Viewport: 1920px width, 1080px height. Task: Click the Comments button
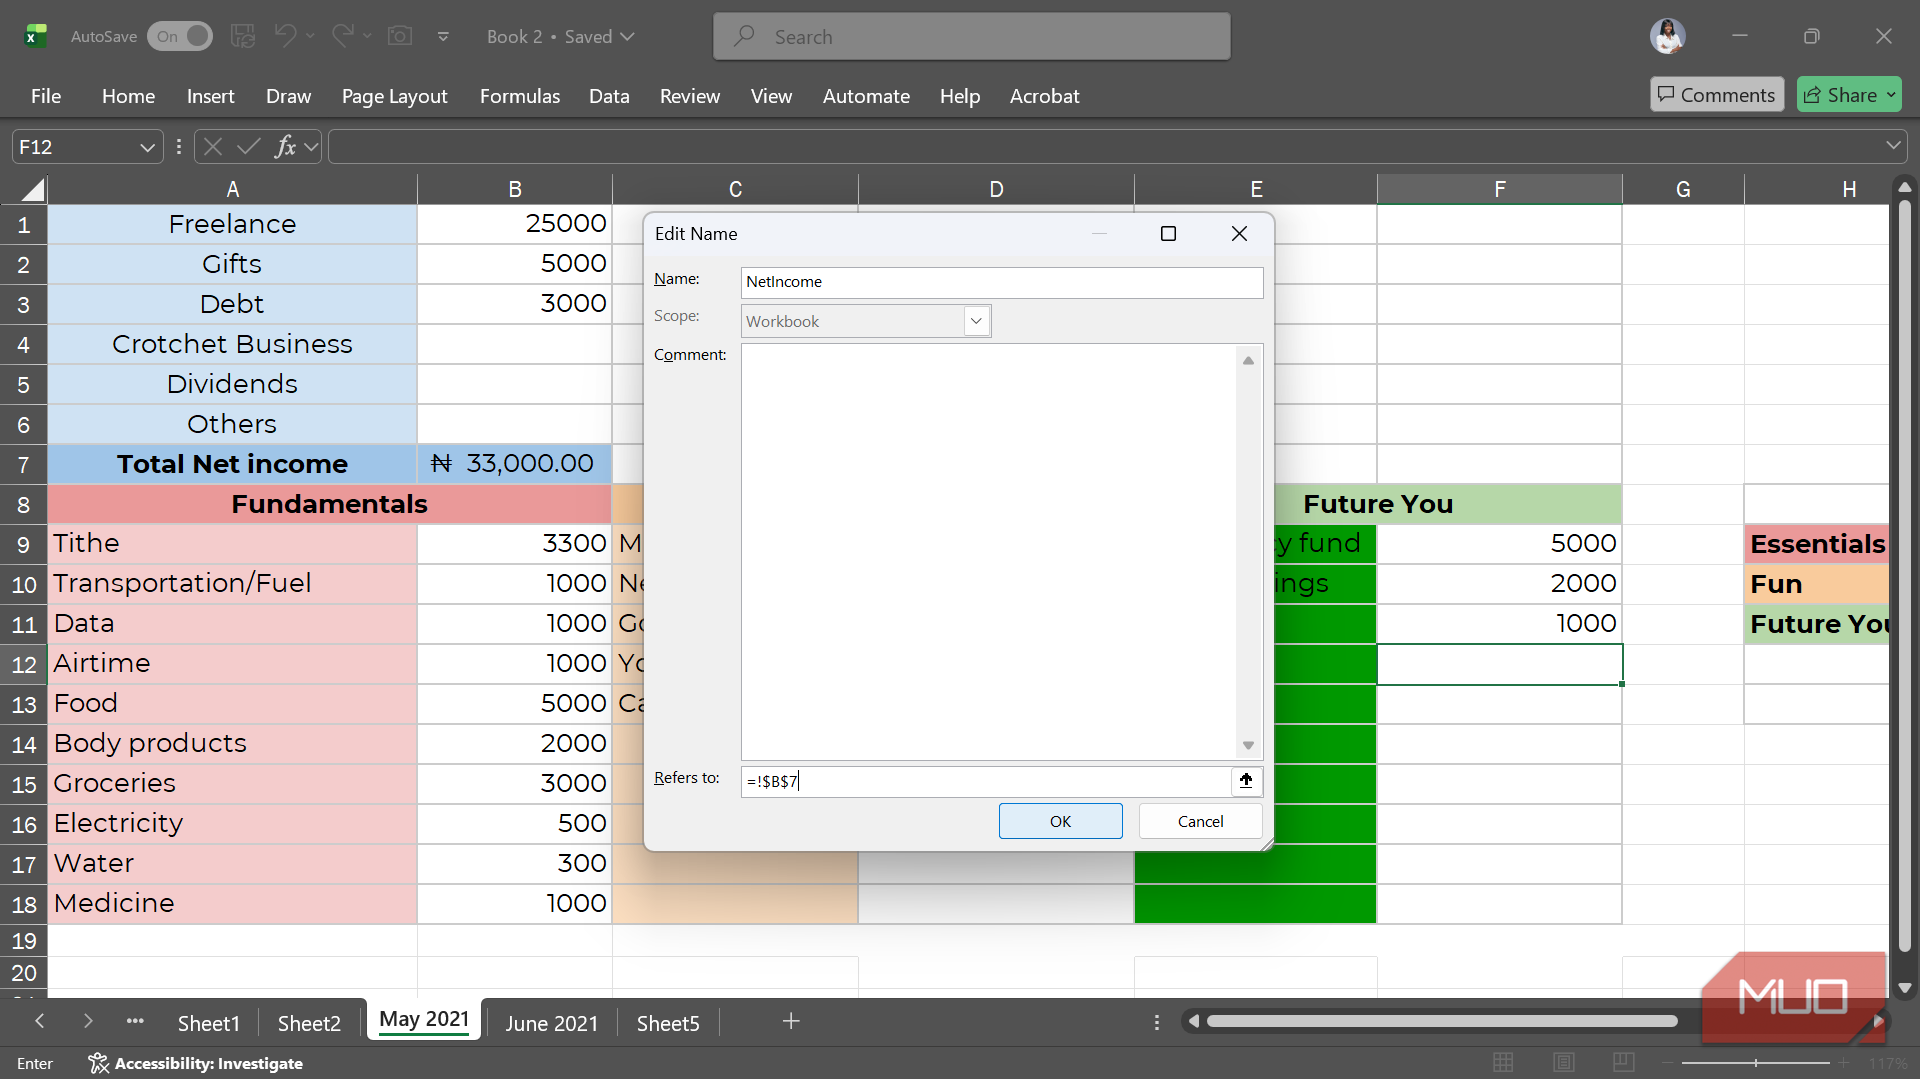pyautogui.click(x=1716, y=95)
